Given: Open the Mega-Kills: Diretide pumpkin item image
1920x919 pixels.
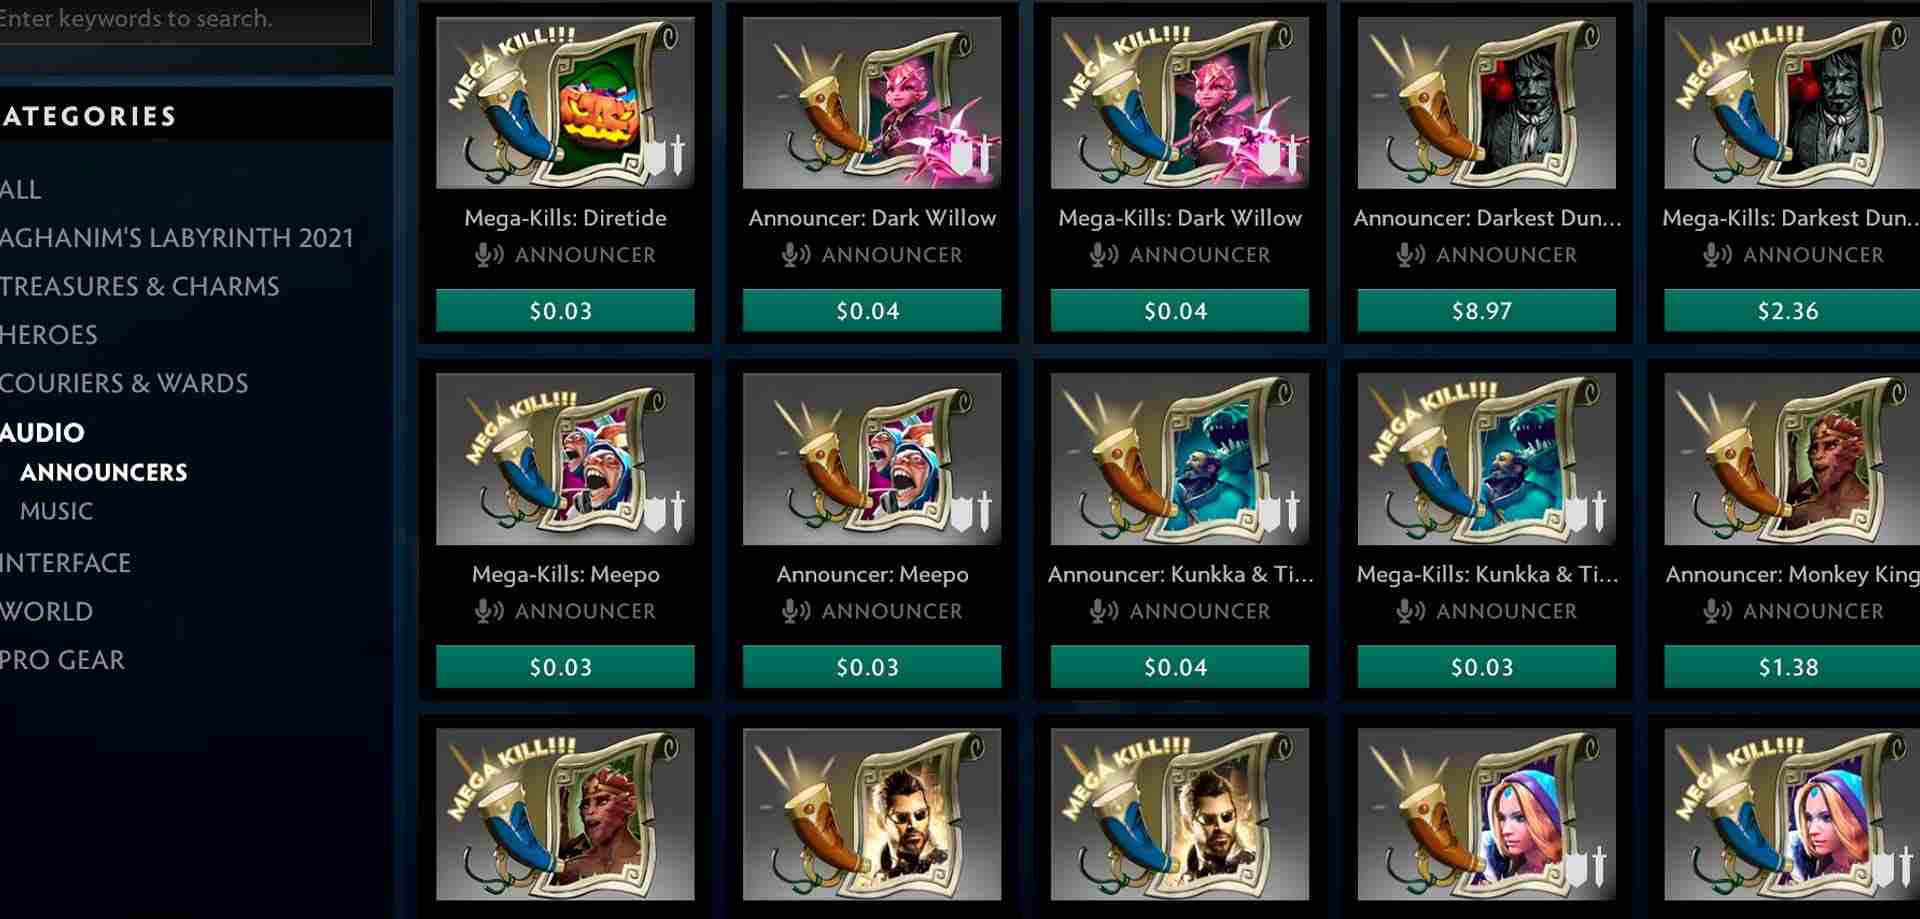Looking at the screenshot, I should (x=565, y=102).
